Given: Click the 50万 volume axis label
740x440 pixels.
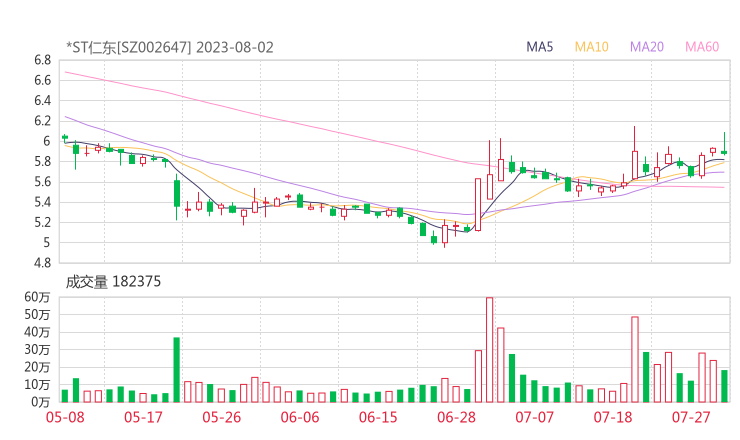Looking at the screenshot, I should [37, 314].
